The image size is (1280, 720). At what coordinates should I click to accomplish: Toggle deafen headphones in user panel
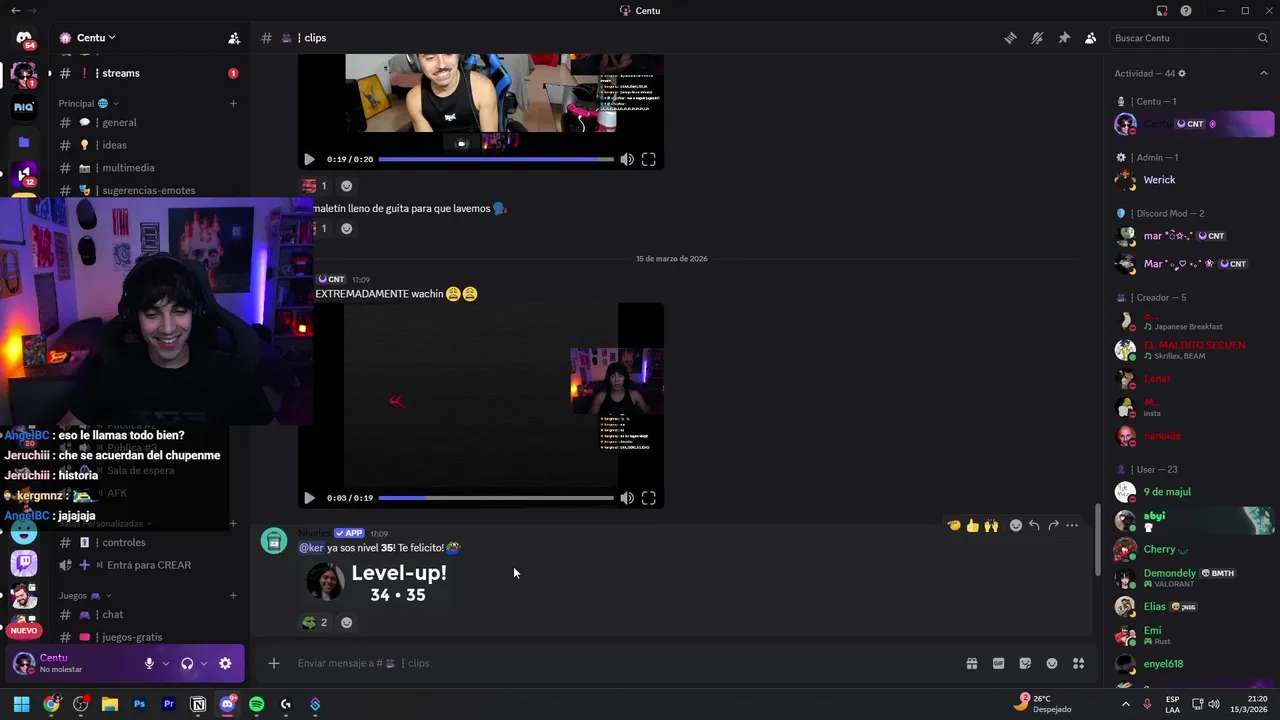coord(187,663)
